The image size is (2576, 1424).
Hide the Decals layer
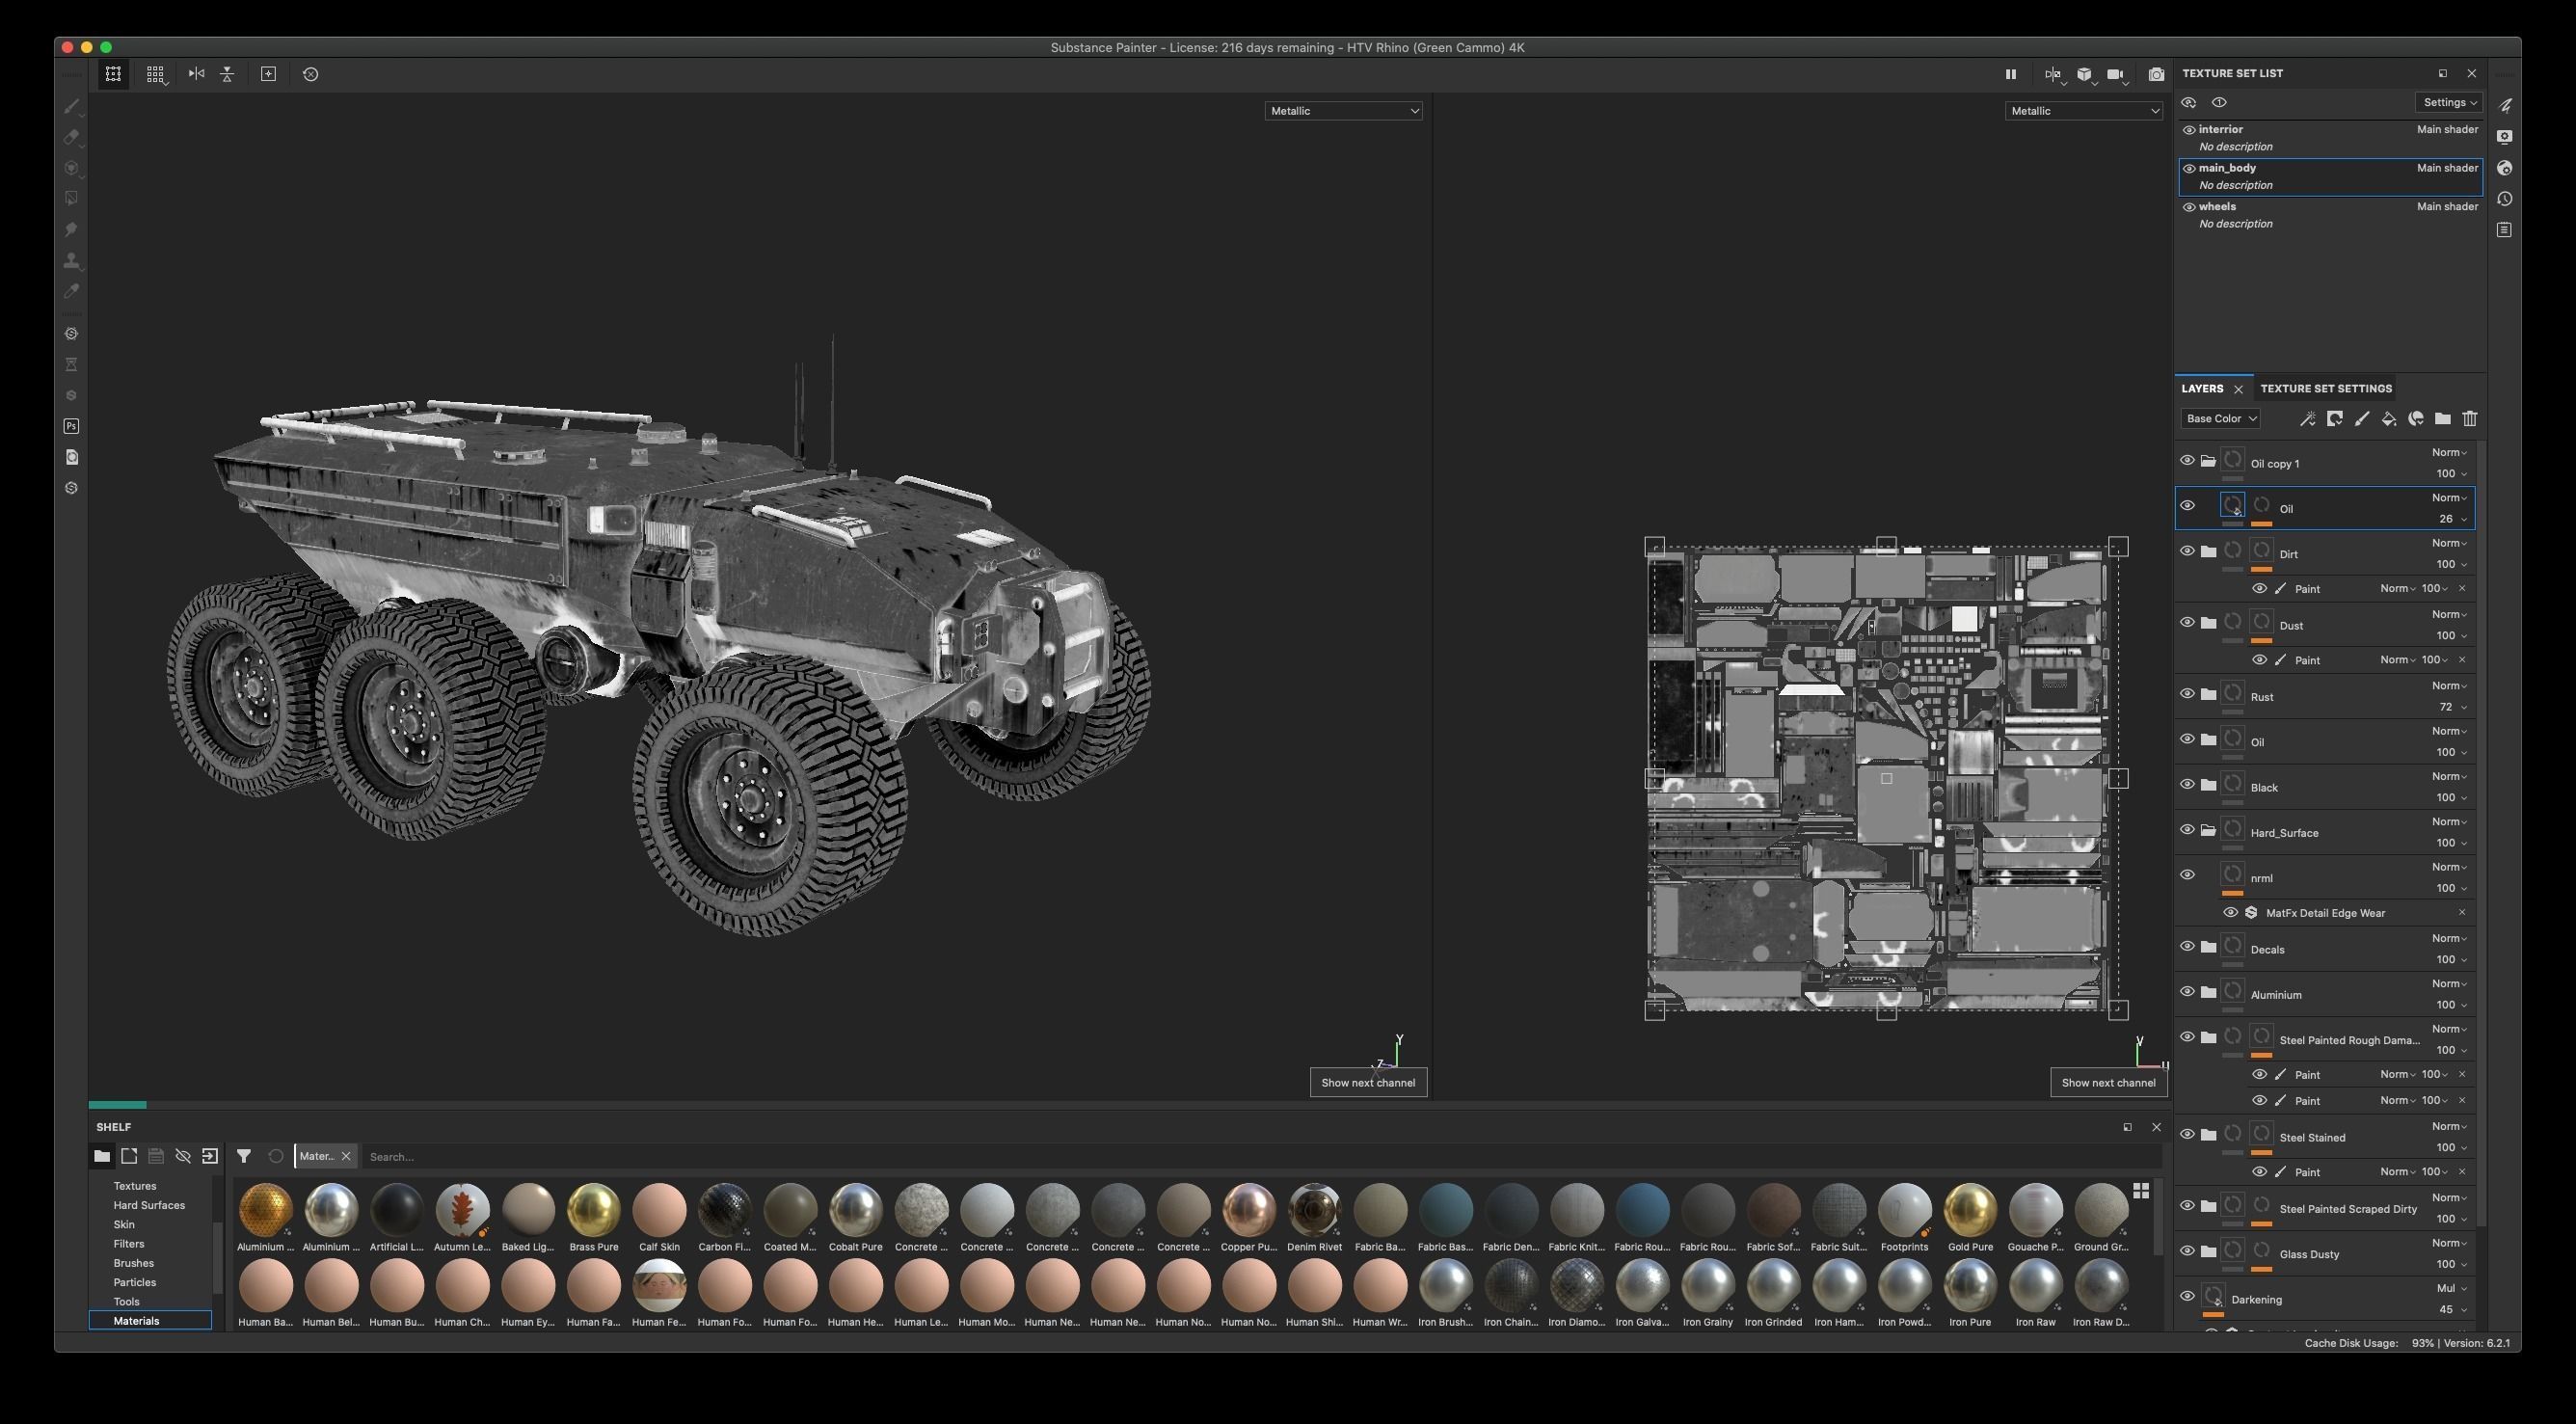tap(2187, 947)
